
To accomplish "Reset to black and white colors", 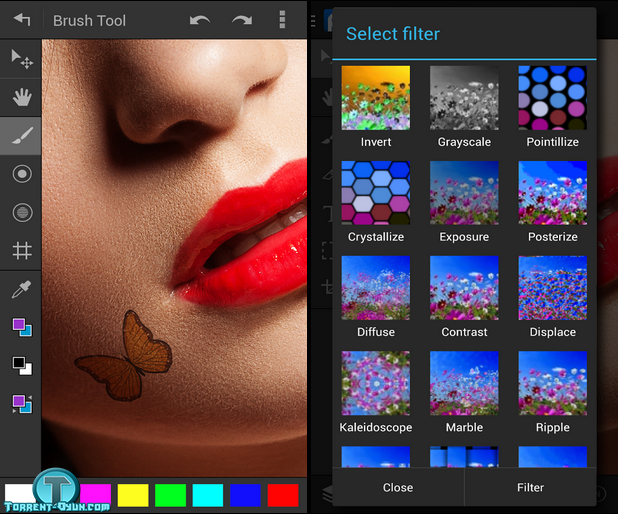I will 21,366.
